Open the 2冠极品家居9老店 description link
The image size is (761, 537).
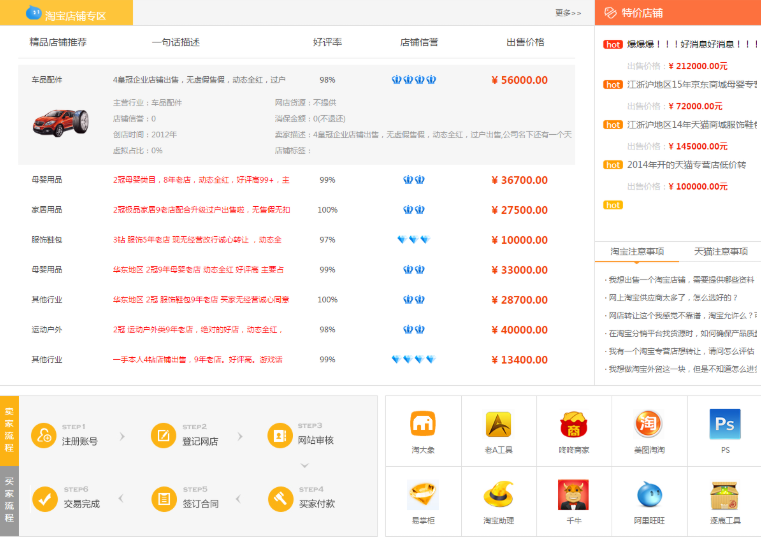pos(201,210)
